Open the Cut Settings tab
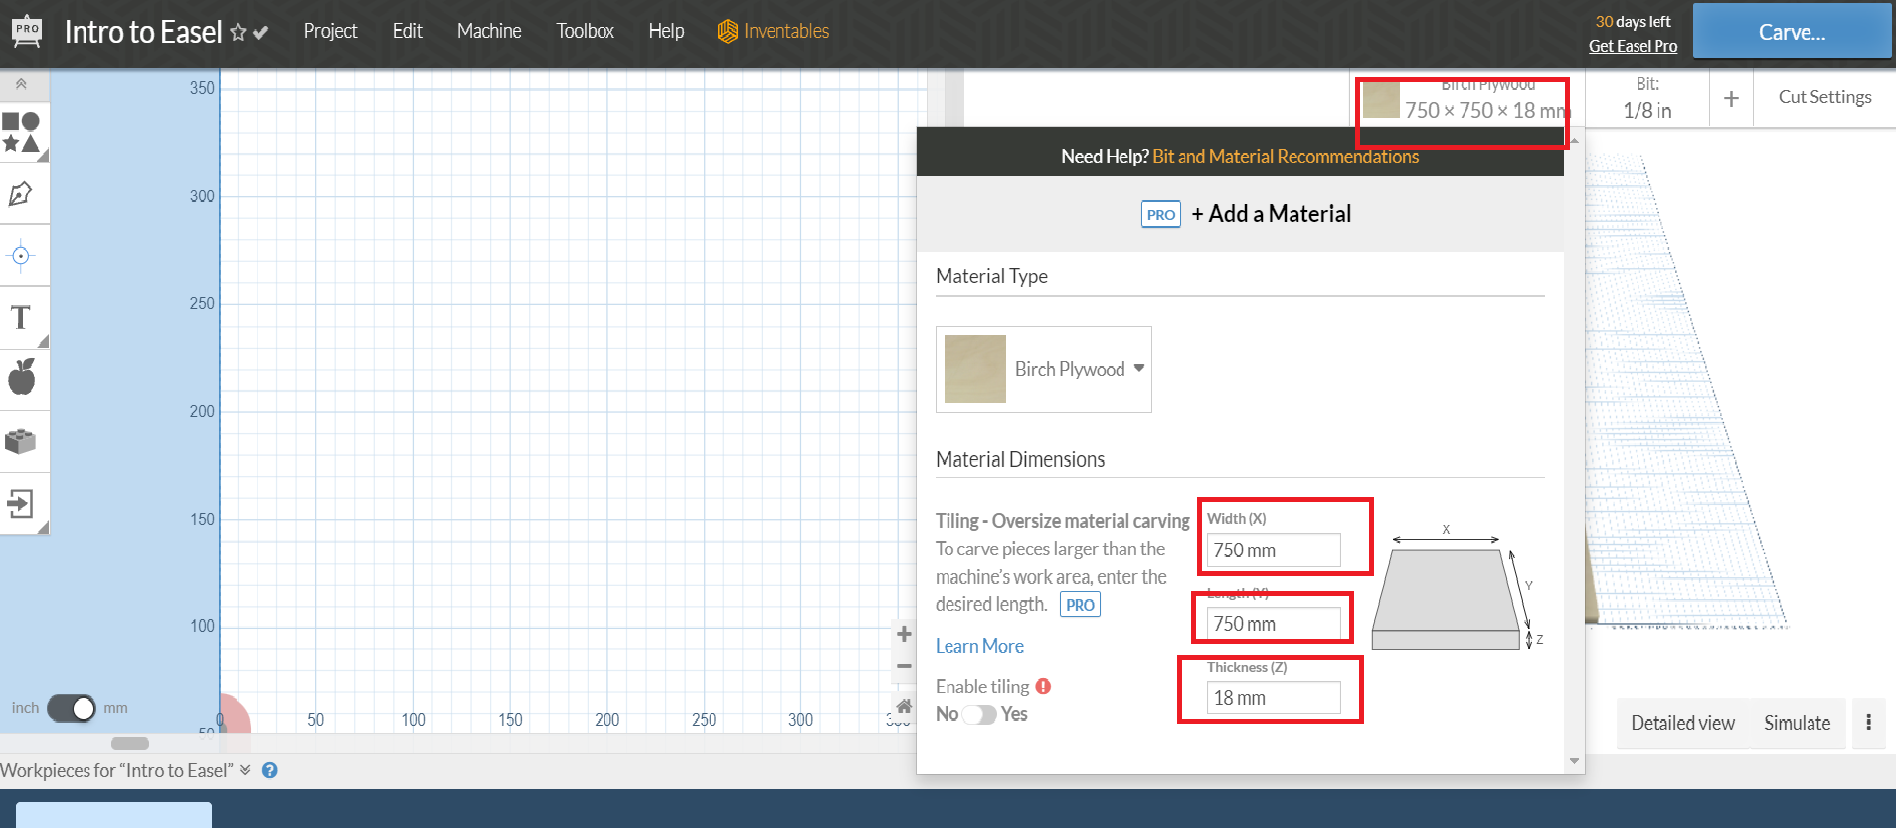1896x828 pixels. pyautogui.click(x=1825, y=97)
